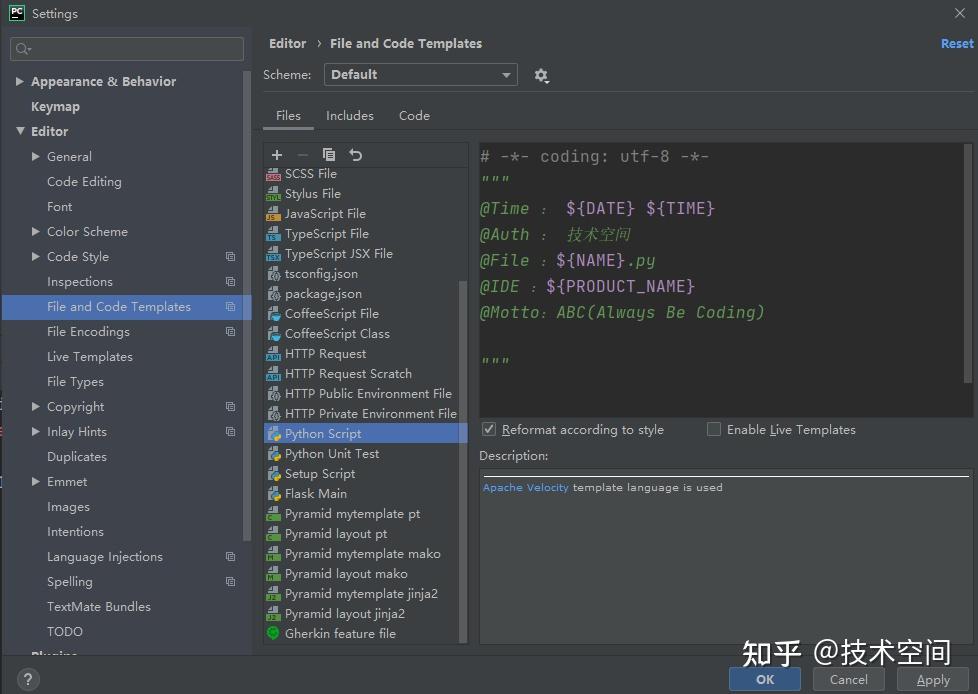Screen dimensions: 978x694
Task: Uncheck Reformat according to style
Action: coord(489,429)
